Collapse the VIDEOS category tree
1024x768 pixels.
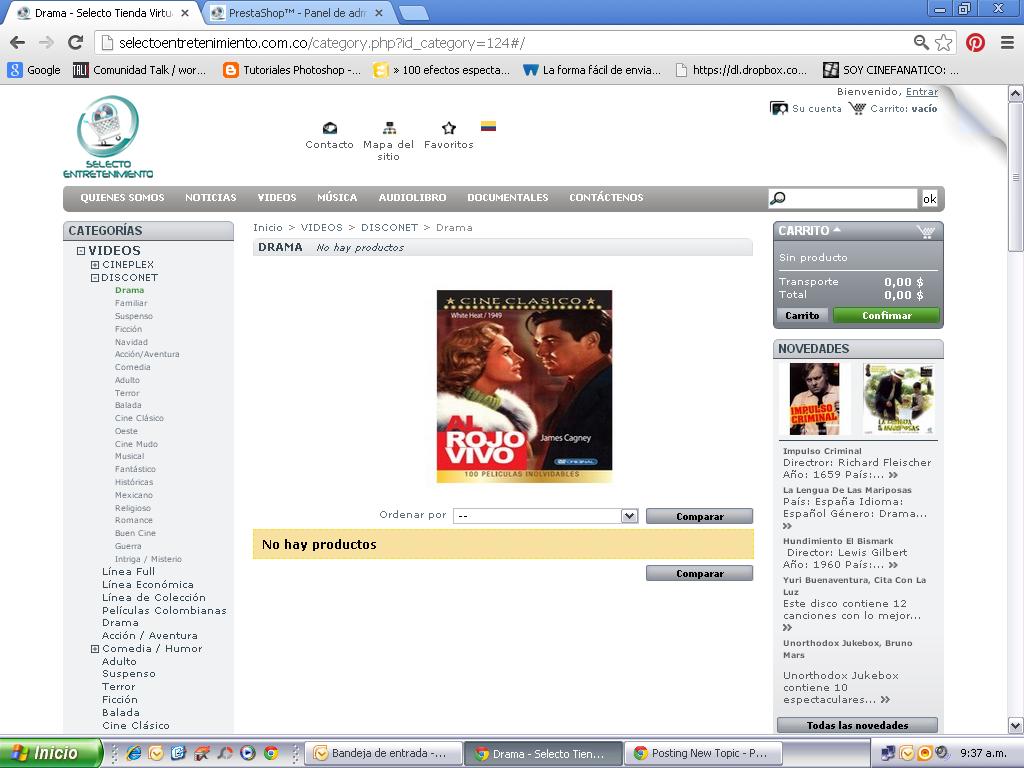click(x=81, y=251)
